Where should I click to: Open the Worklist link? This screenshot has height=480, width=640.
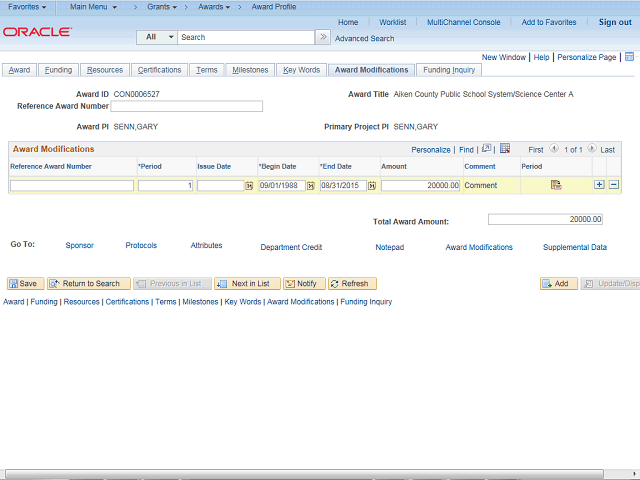(x=393, y=22)
